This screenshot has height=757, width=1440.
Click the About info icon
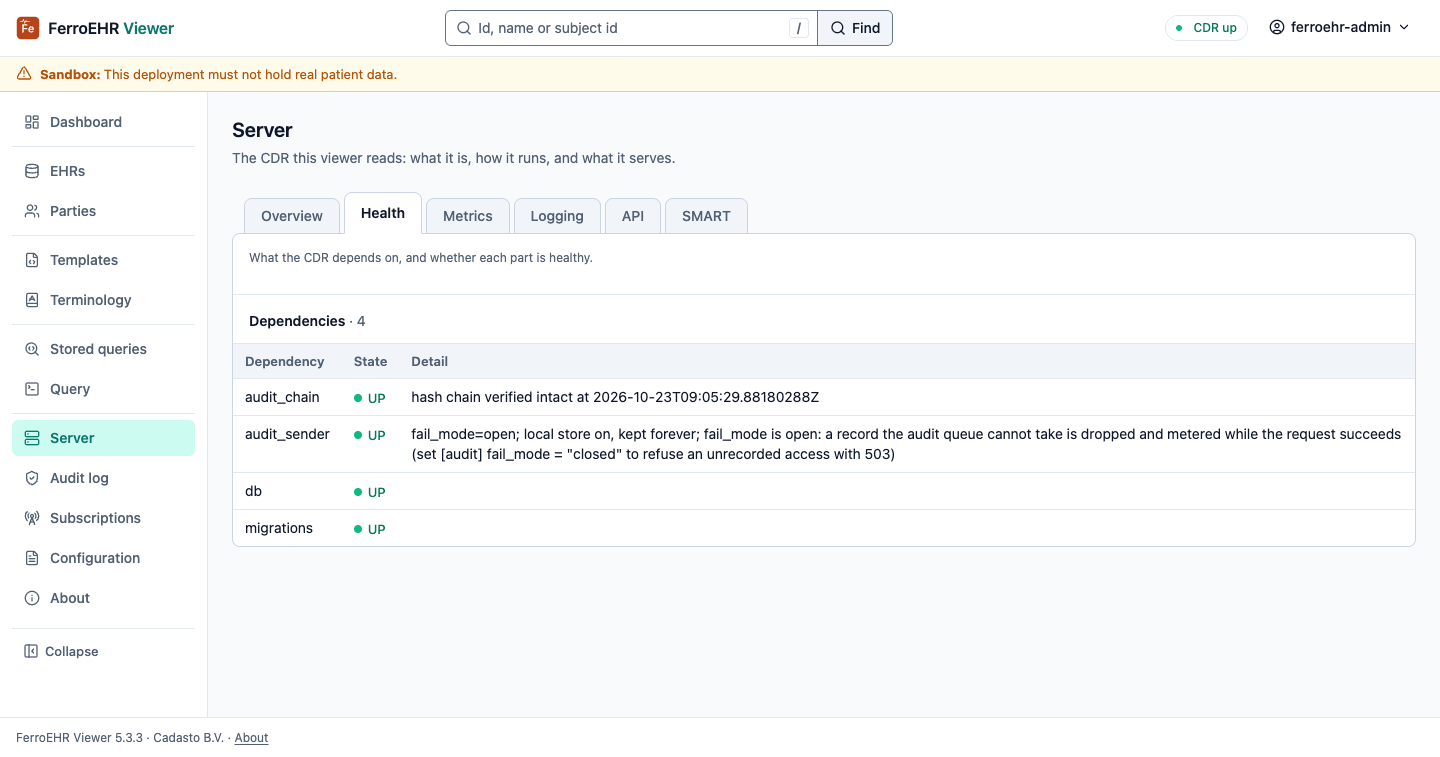pos(32,598)
